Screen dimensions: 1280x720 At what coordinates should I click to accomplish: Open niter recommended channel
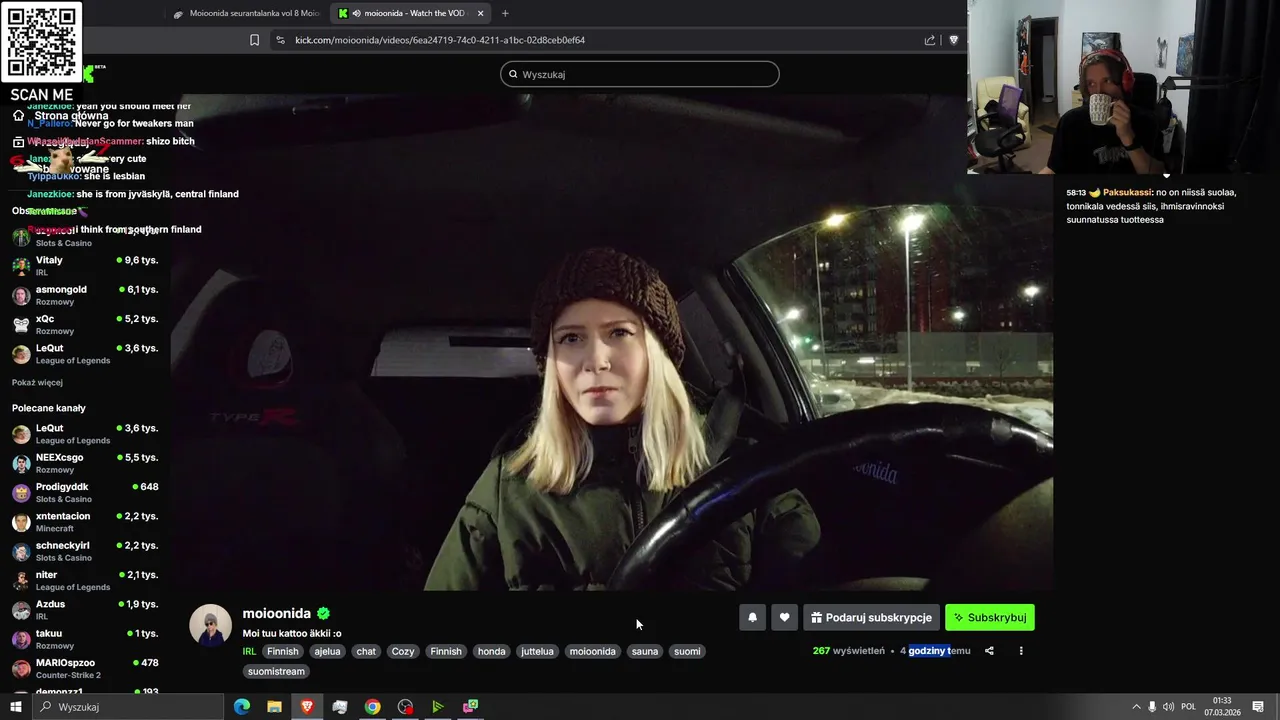(85, 580)
